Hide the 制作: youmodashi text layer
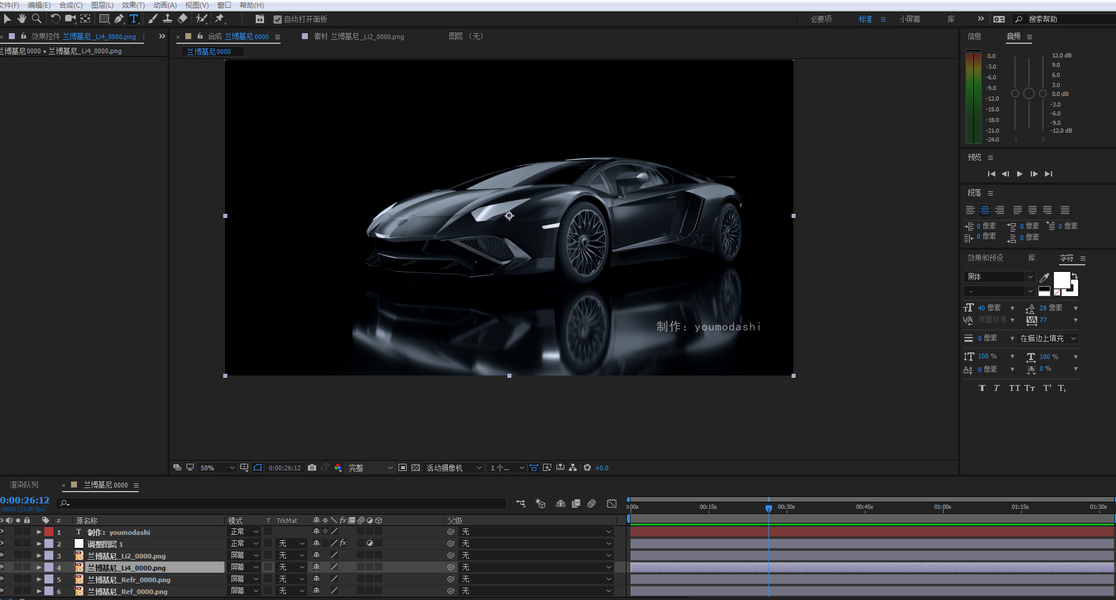The width and height of the screenshot is (1116, 600). tap(3, 532)
